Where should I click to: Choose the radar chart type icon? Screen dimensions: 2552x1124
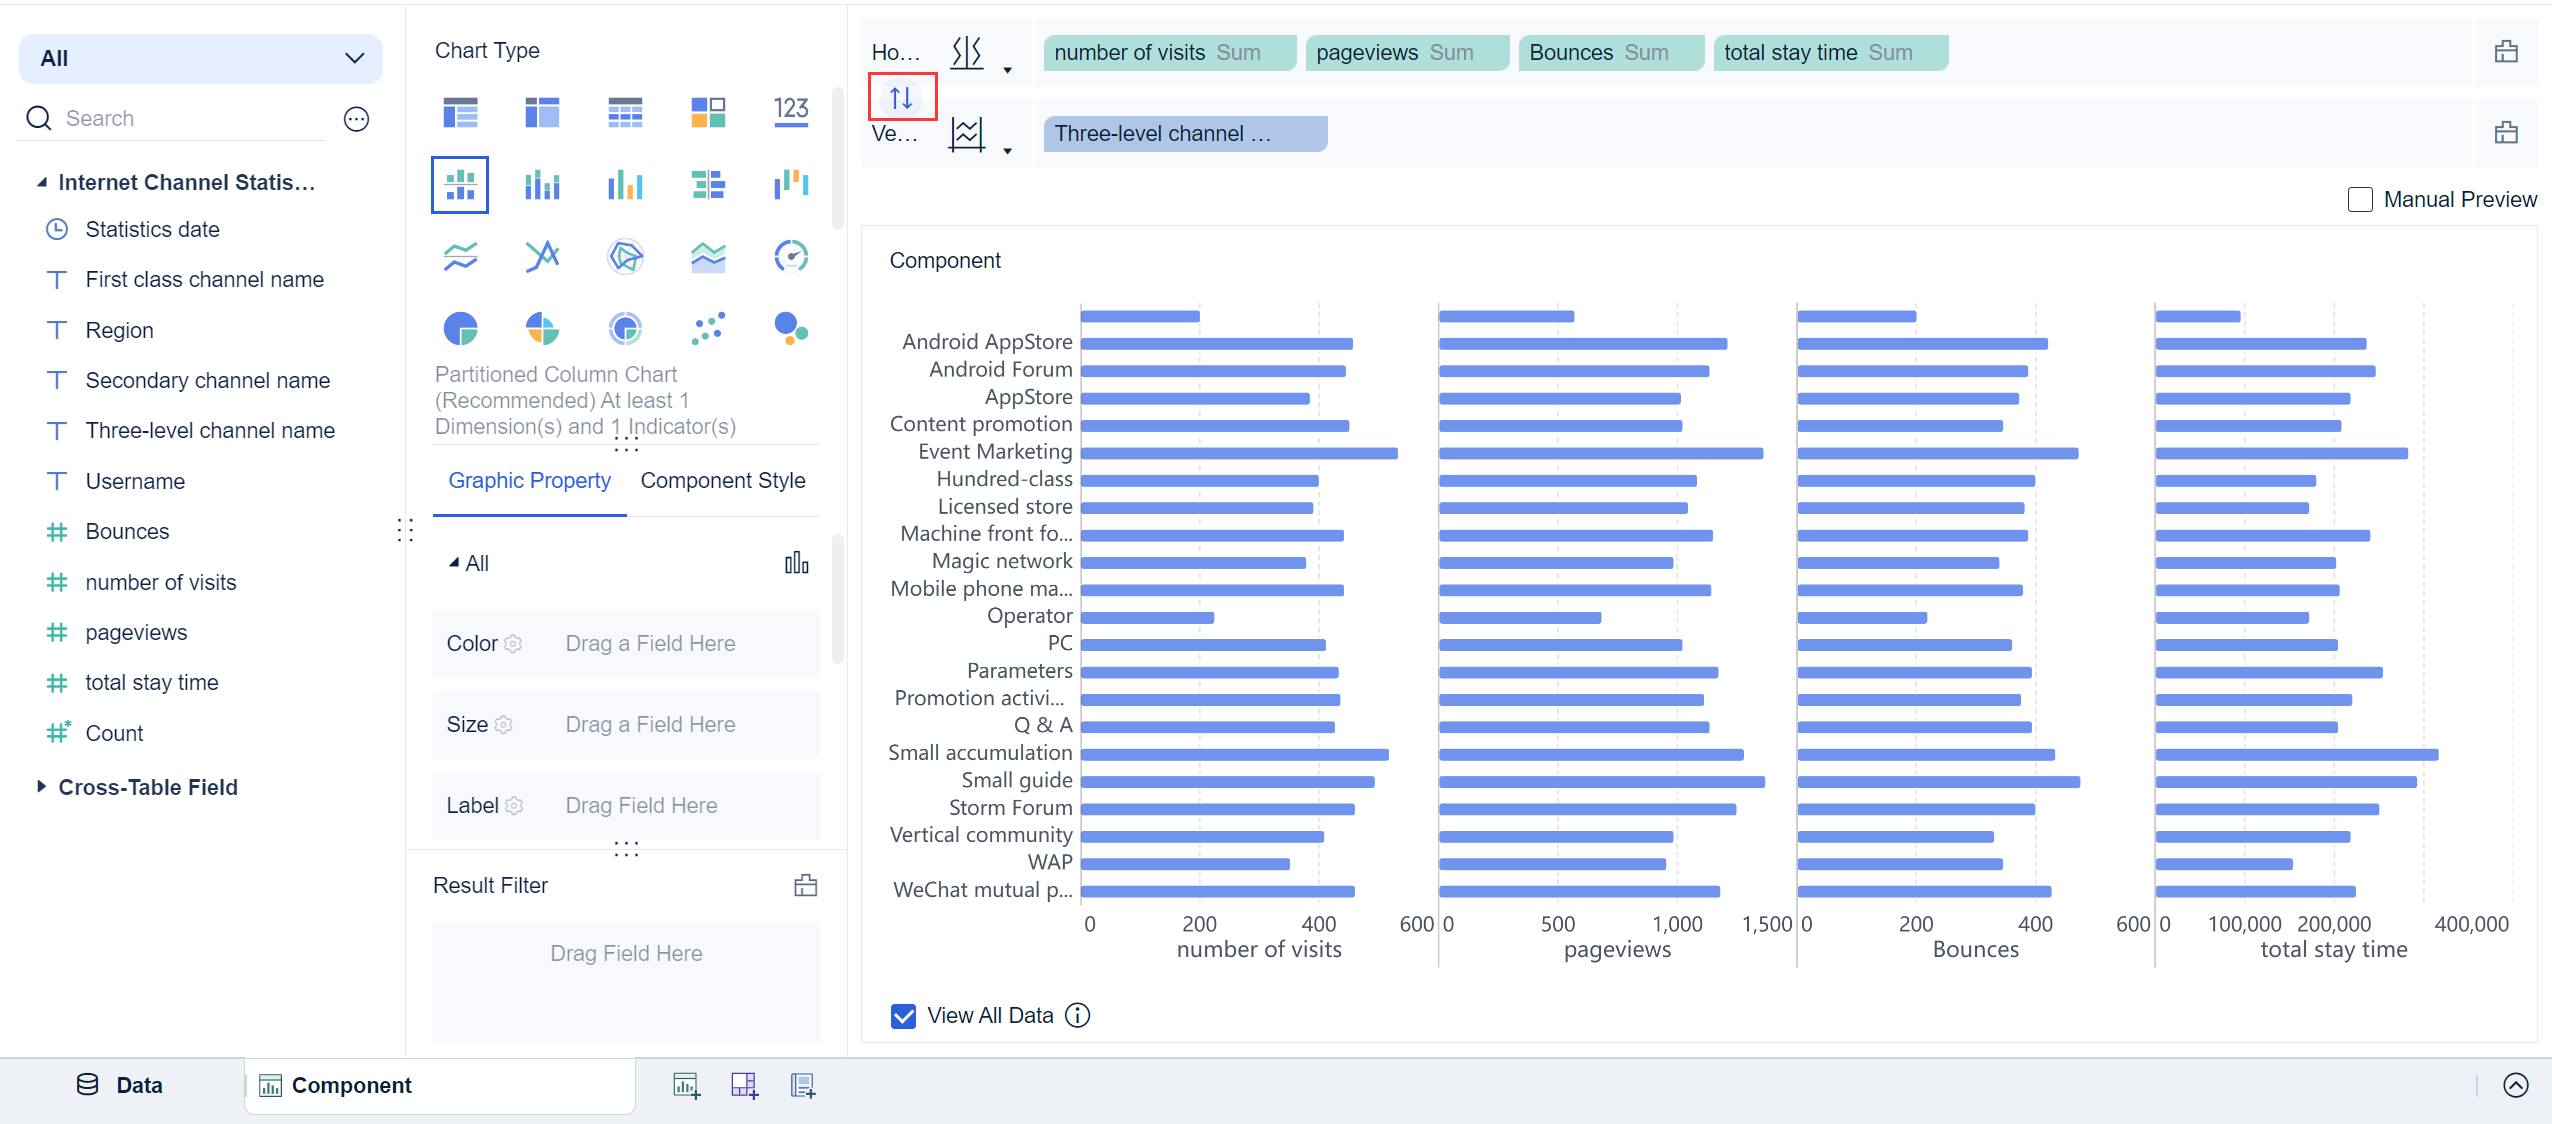625,257
